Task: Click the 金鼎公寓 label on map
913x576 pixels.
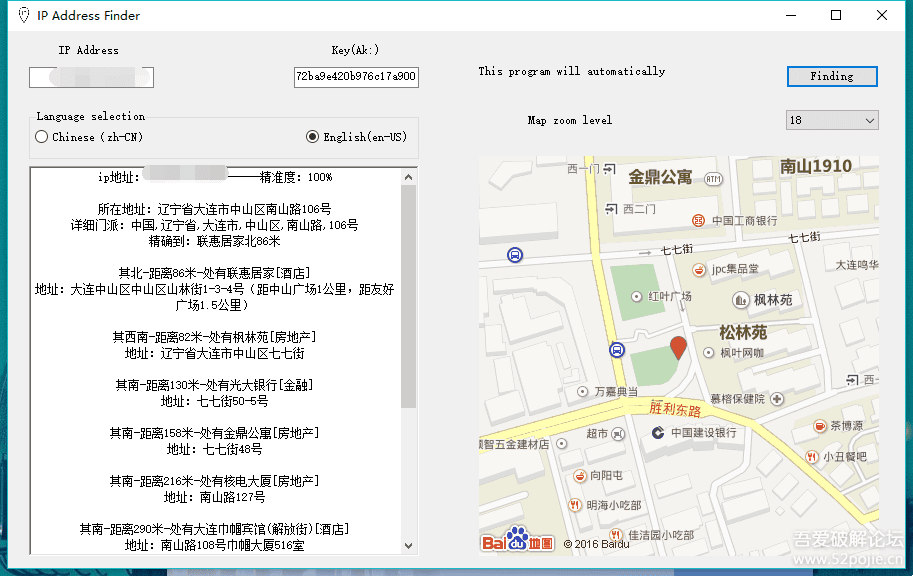Action: click(x=660, y=176)
